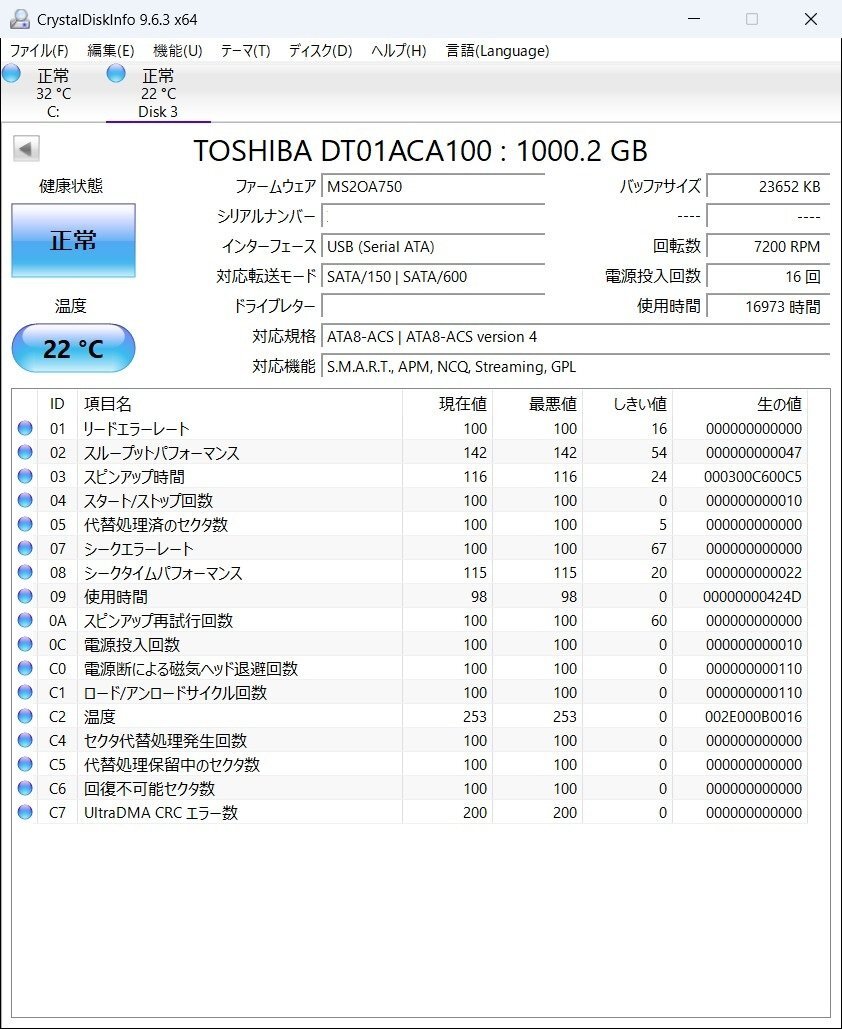
Task: Click raw value 000300C600C5
Action: coord(753,476)
